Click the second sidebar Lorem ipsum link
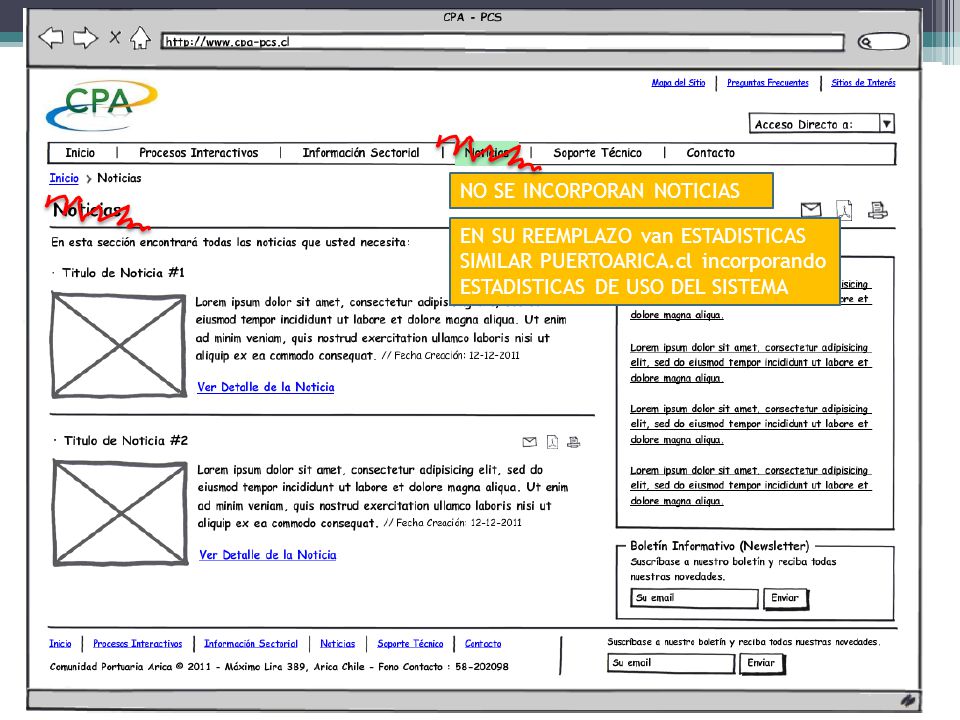Screen dimensions: 960x720 [750, 363]
